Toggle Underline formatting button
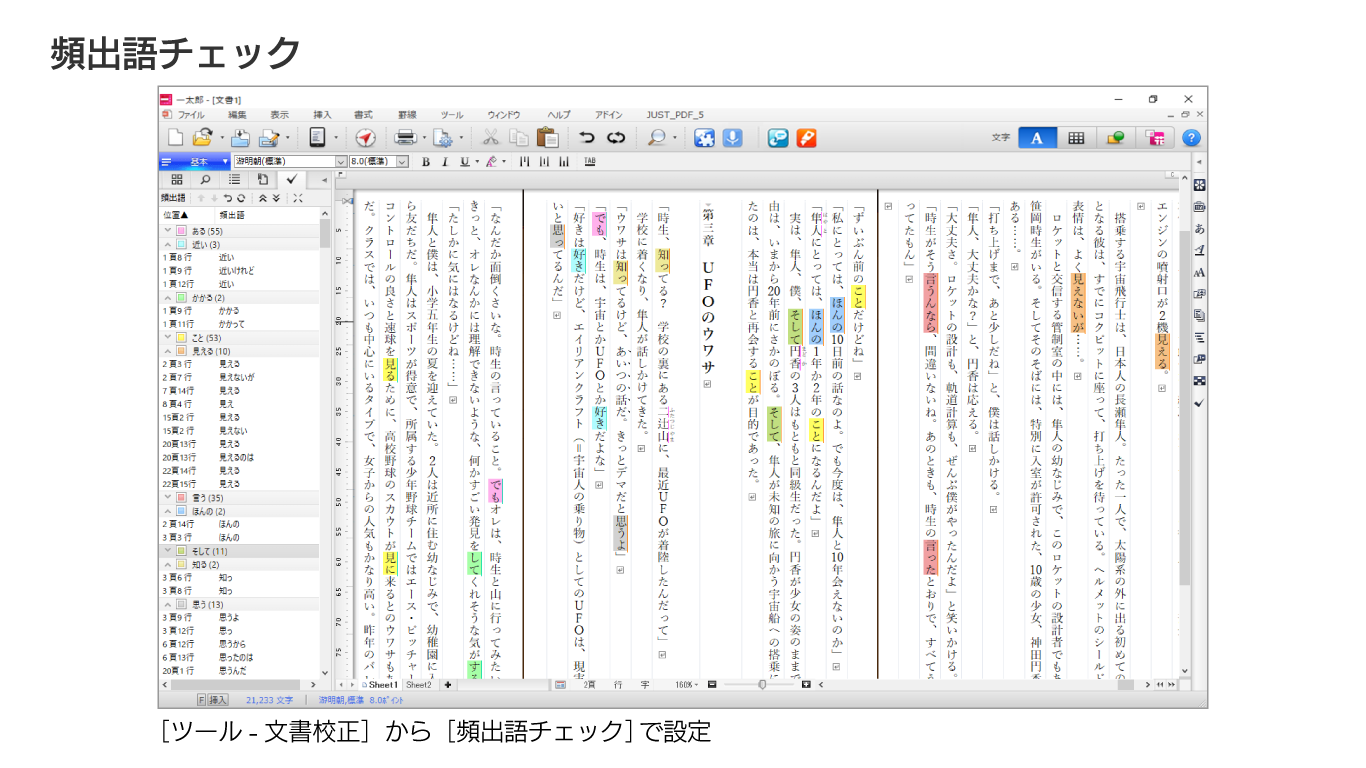This screenshot has width=1366, height=768. (x=463, y=162)
